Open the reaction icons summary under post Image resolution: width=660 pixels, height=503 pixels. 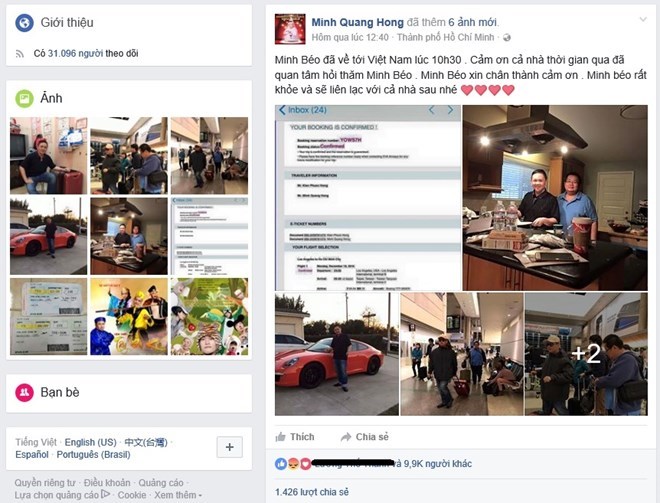pyautogui.click(x=293, y=464)
